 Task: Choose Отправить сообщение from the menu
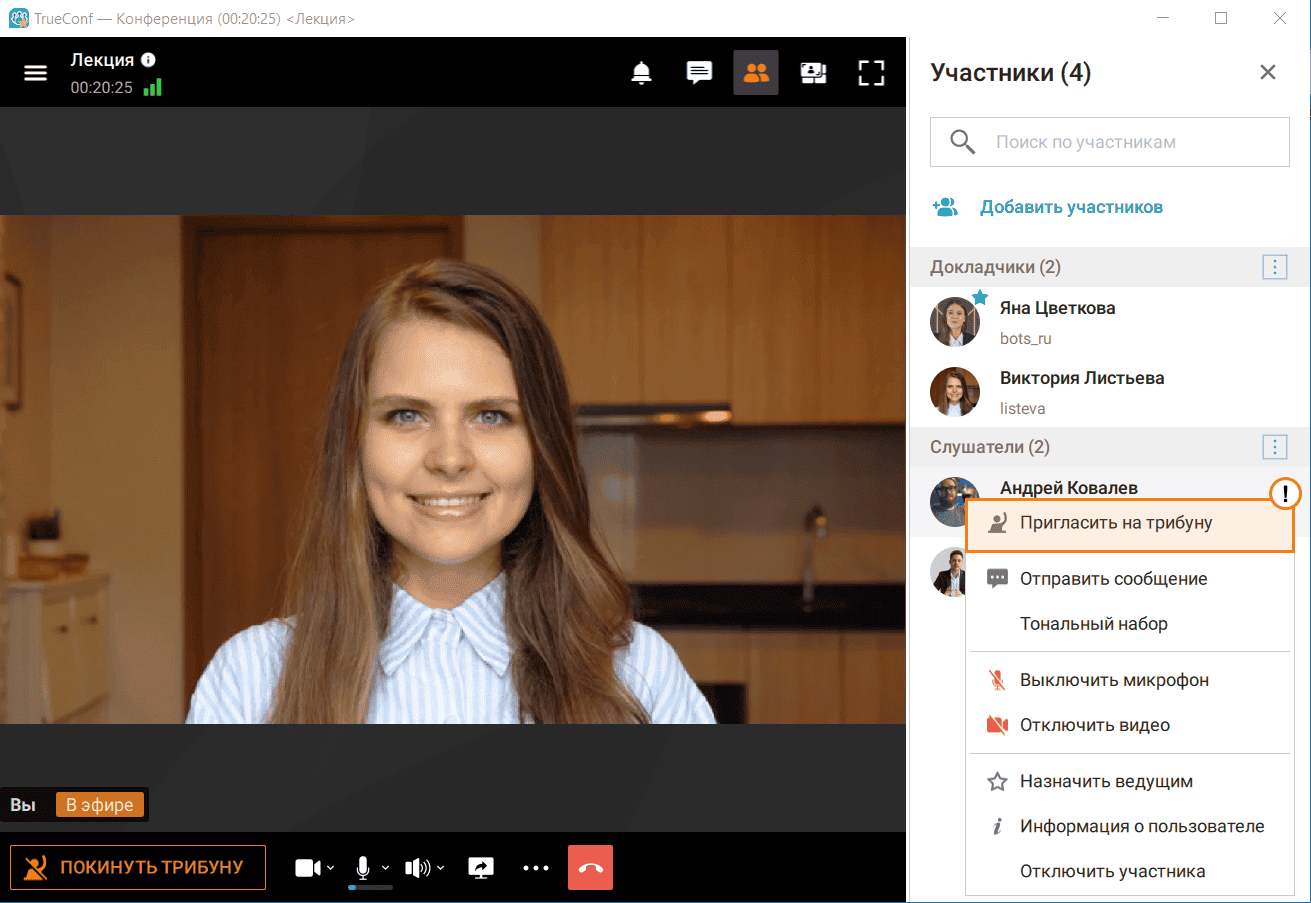tap(1130, 579)
